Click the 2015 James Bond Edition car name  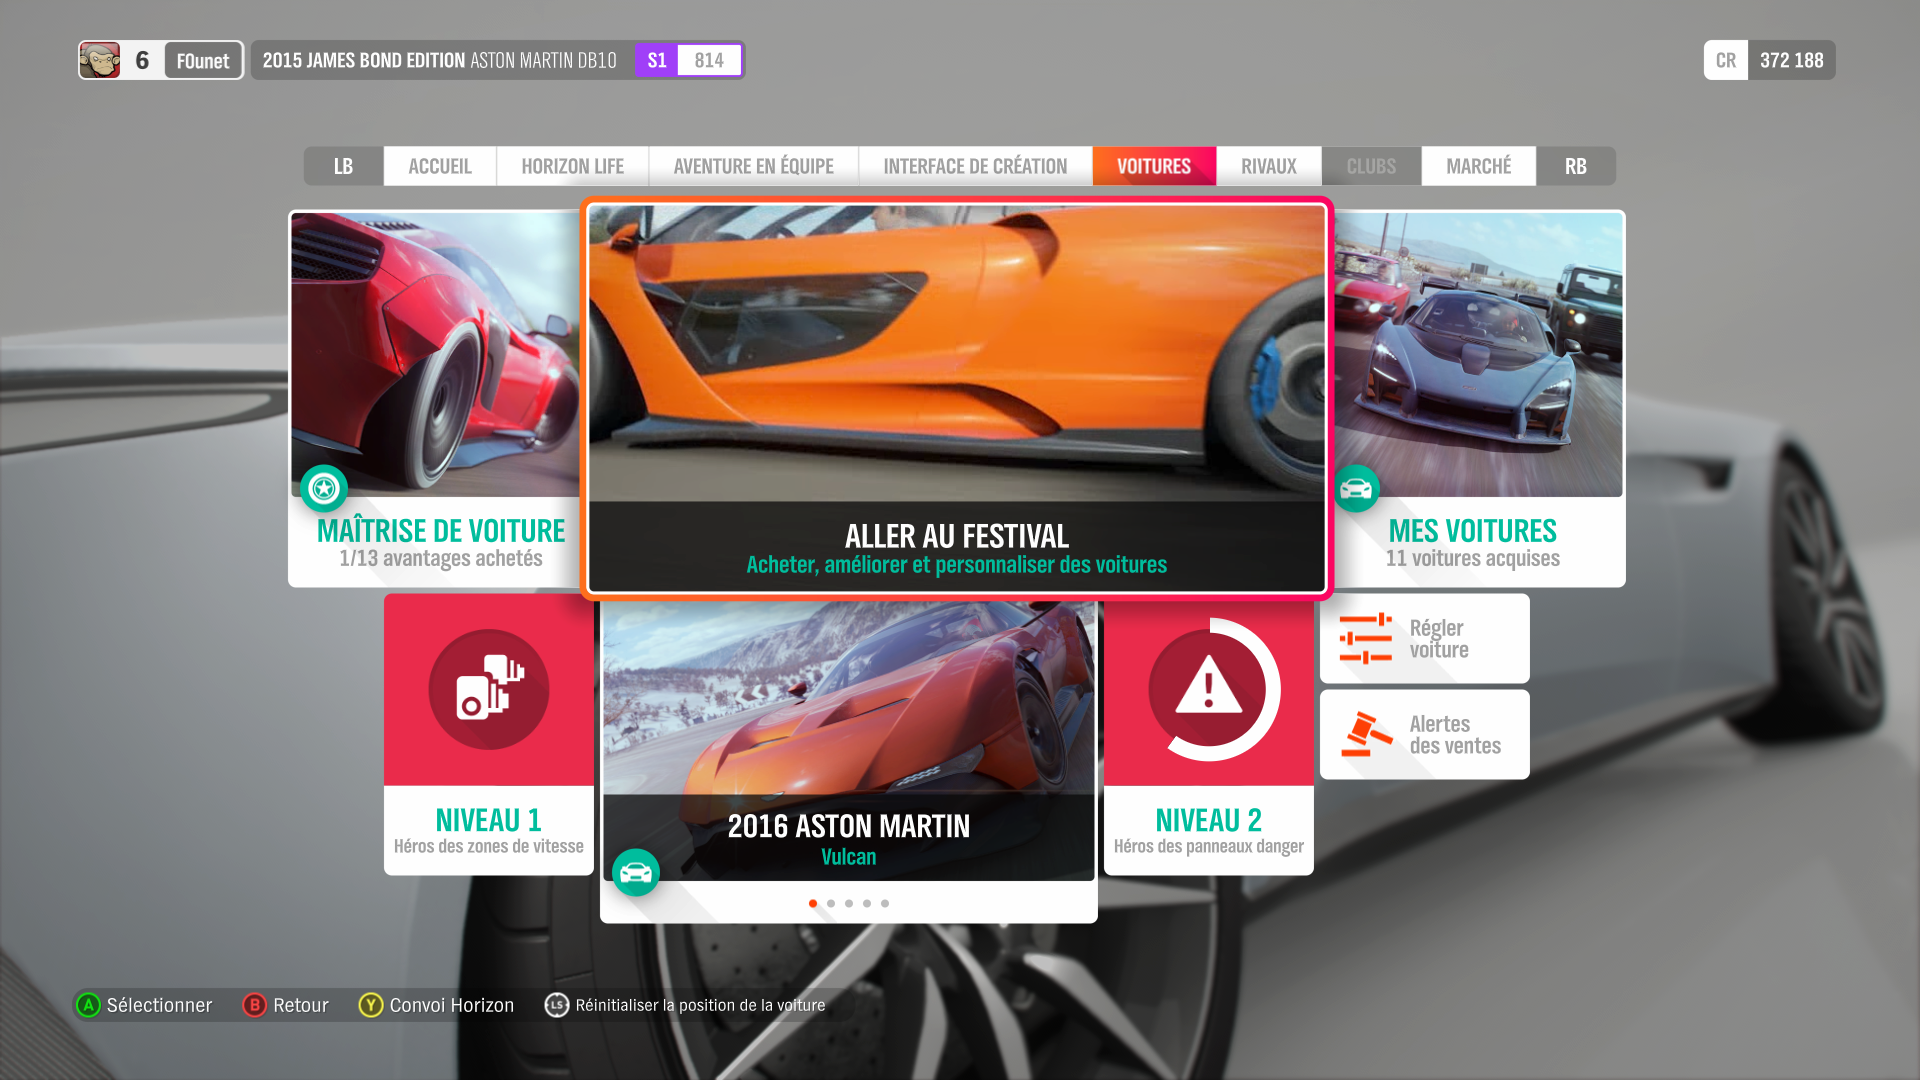tap(440, 60)
